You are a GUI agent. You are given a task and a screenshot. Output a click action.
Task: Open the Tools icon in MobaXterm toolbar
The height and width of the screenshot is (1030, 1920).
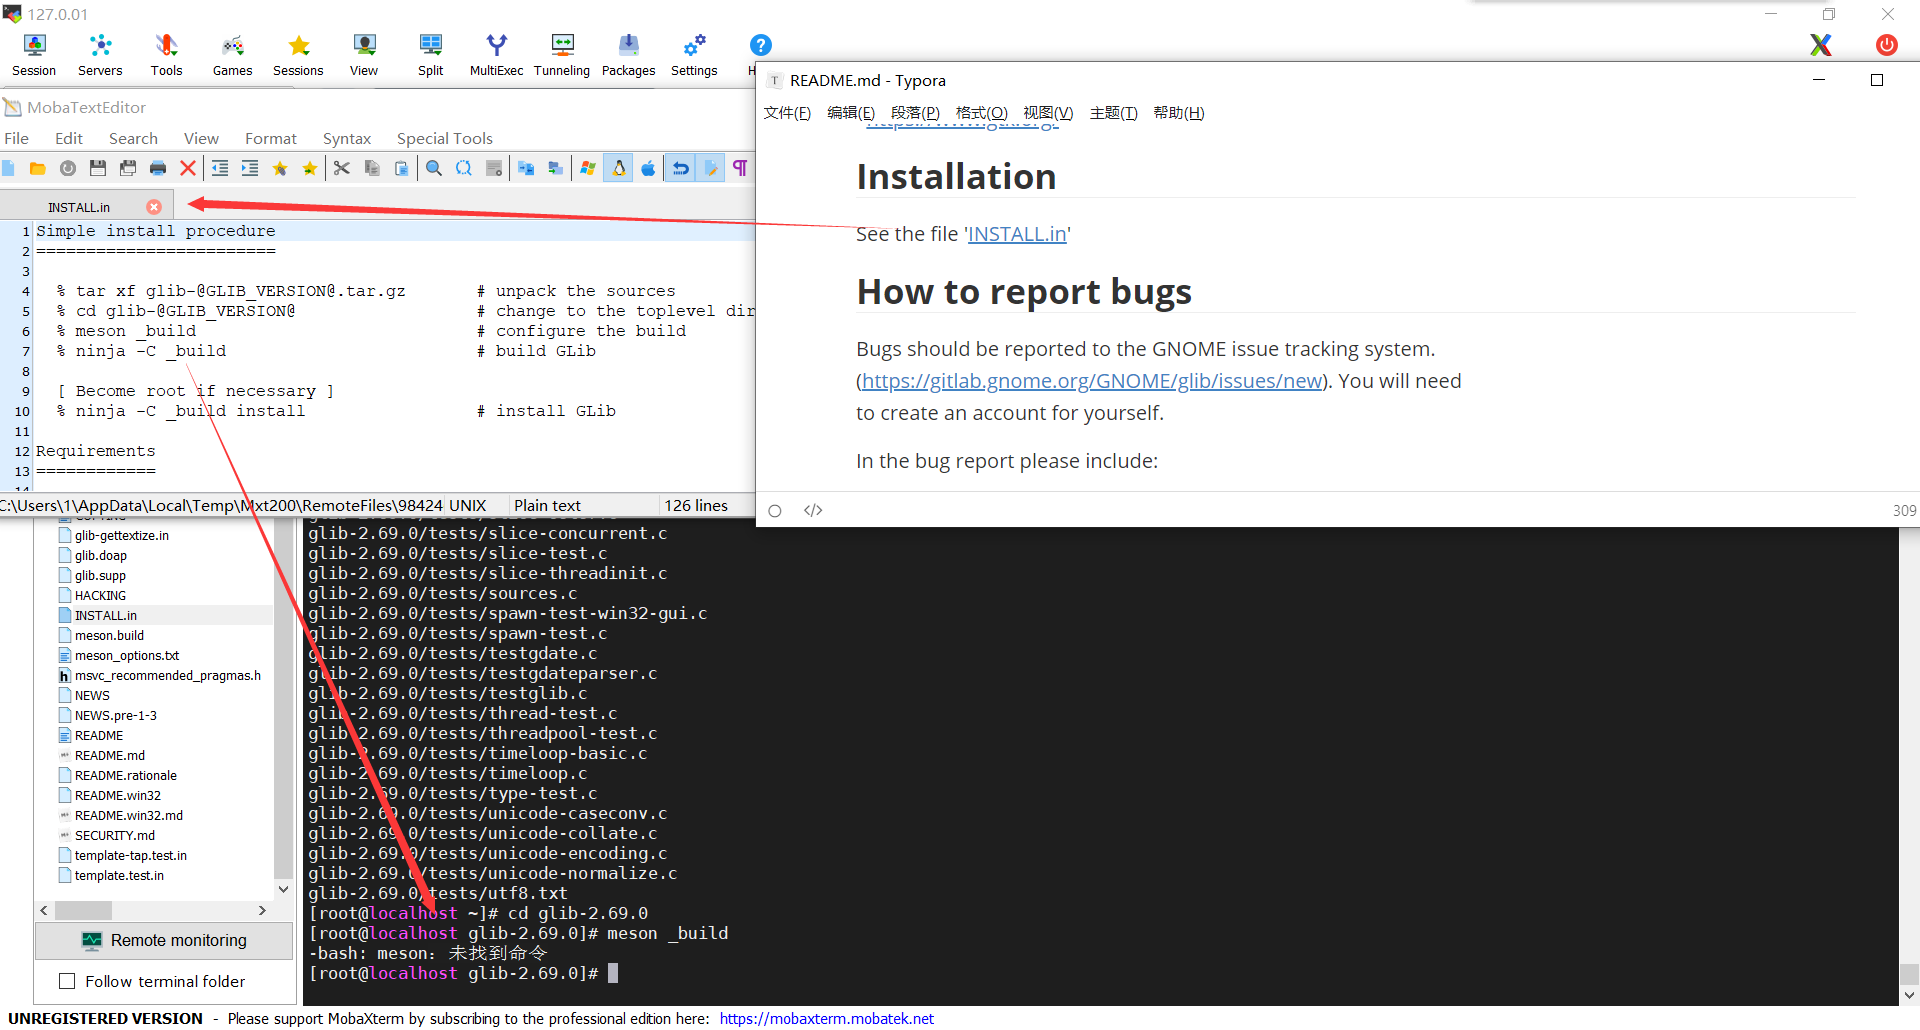pos(166,55)
